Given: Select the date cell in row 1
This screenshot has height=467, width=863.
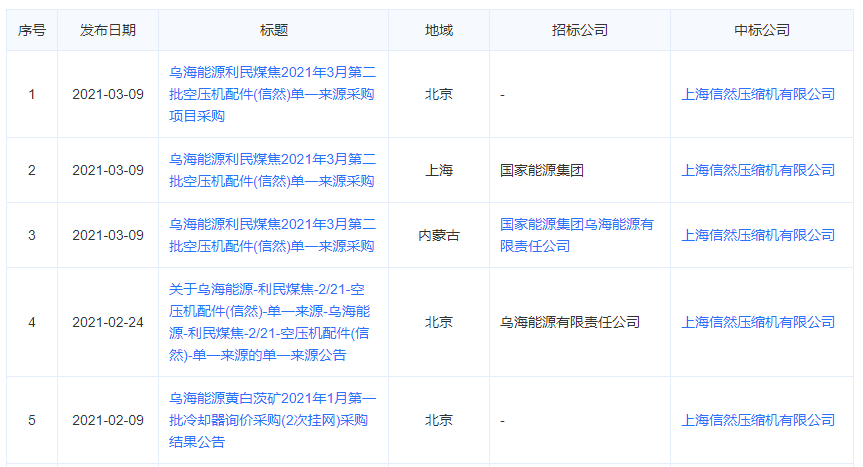Looking at the screenshot, I should tap(108, 94).
